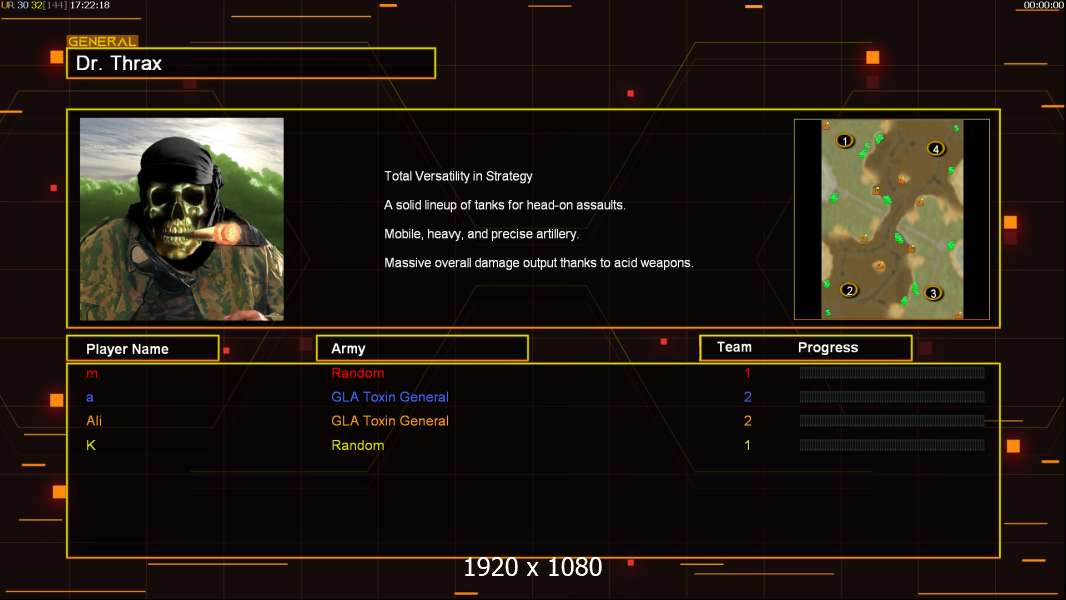Screen dimensions: 1066x600
Task: Click the blue 'GLA Toxin General' army text
Action: [x=390, y=397]
